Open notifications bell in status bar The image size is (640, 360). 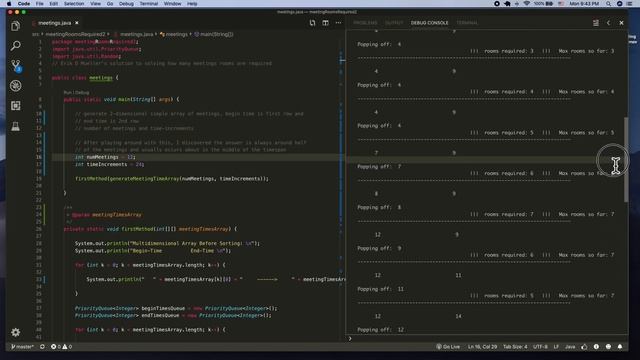[x=620, y=347]
